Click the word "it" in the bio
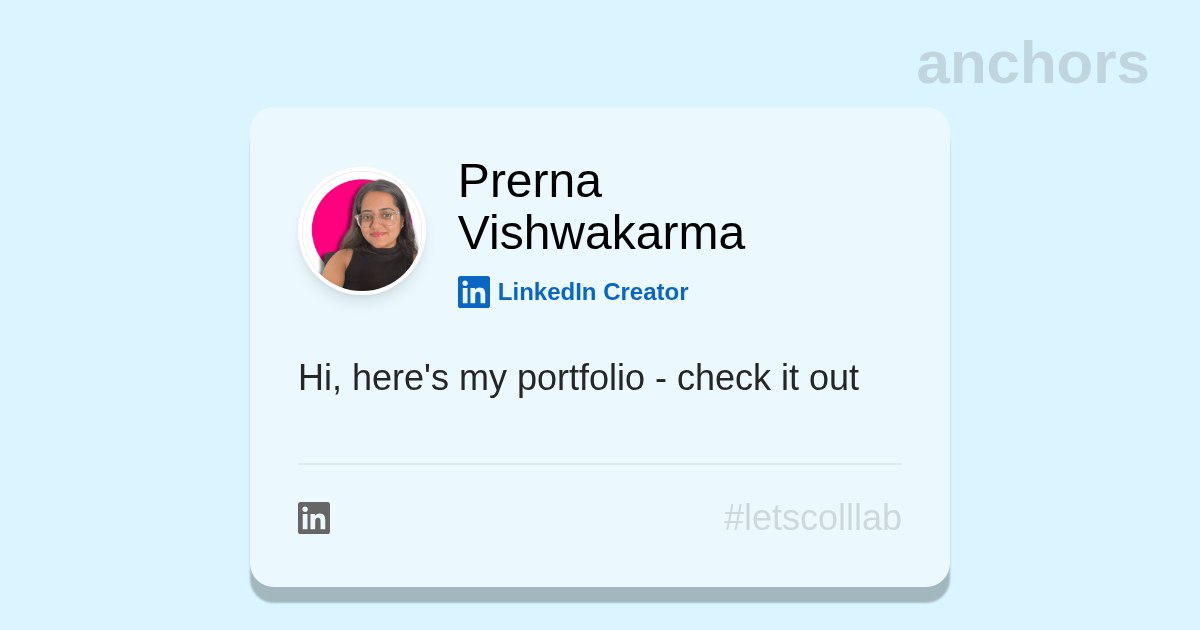The width and height of the screenshot is (1200, 630). pyautogui.click(x=790, y=378)
